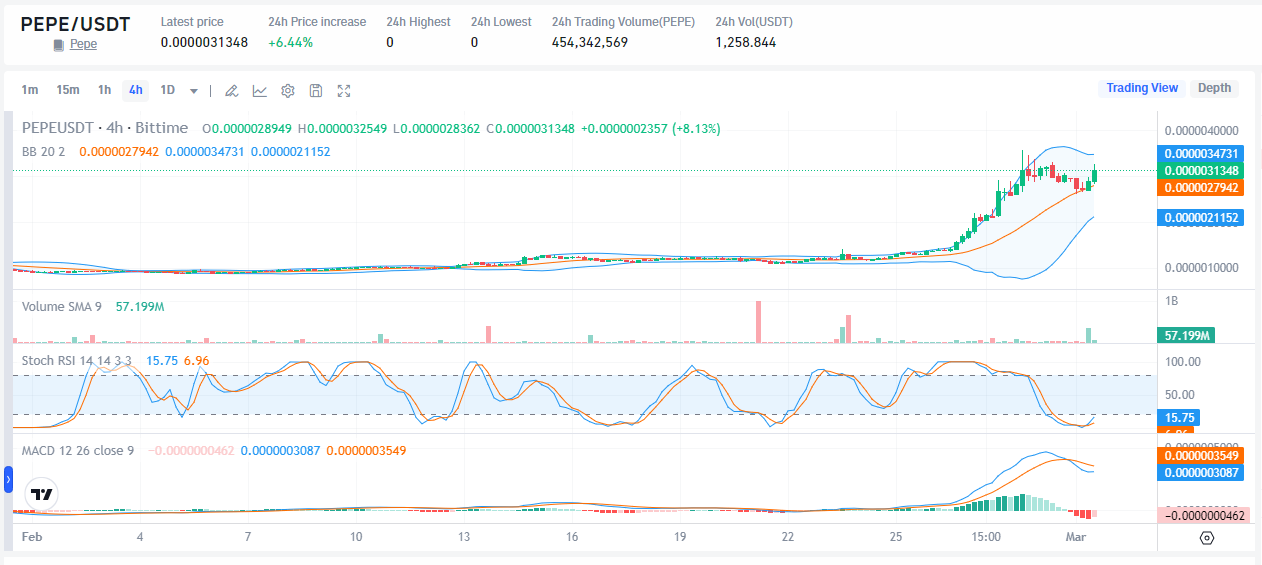Click the blue 0.0000021152 price axis label
Viewport: 1262px width, 565px height.
(1199, 217)
